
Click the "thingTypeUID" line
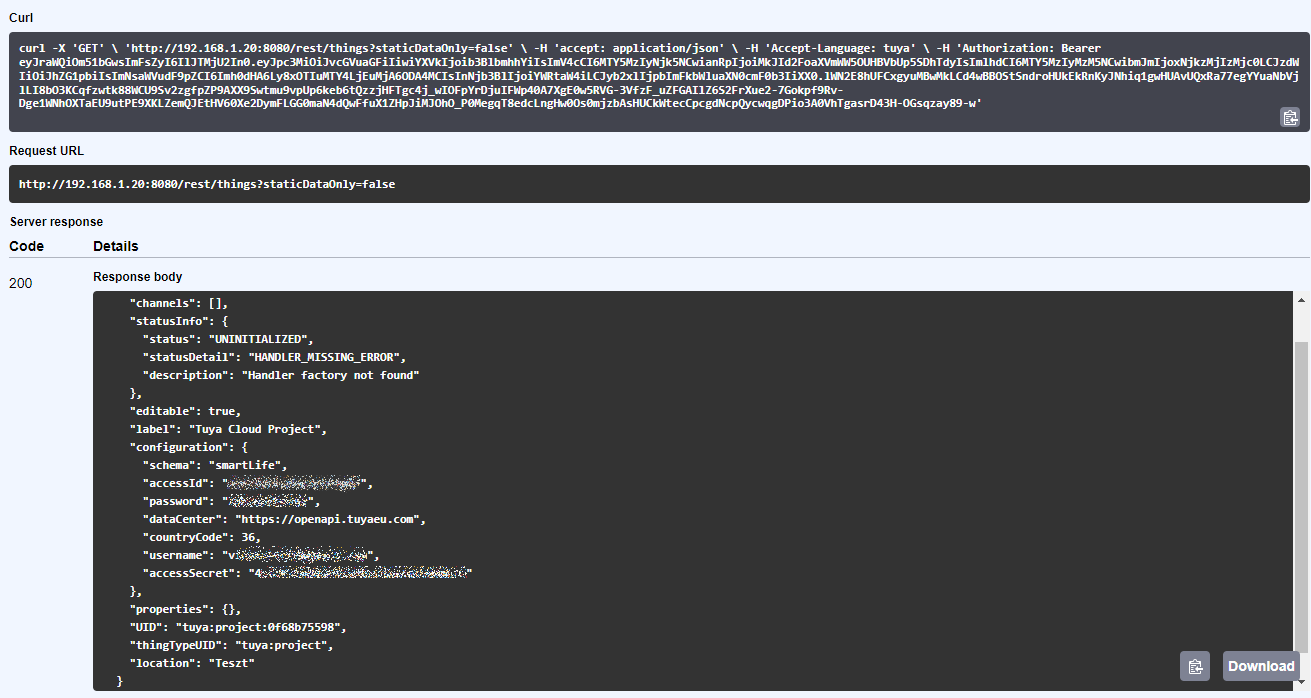pyautogui.click(x=231, y=645)
